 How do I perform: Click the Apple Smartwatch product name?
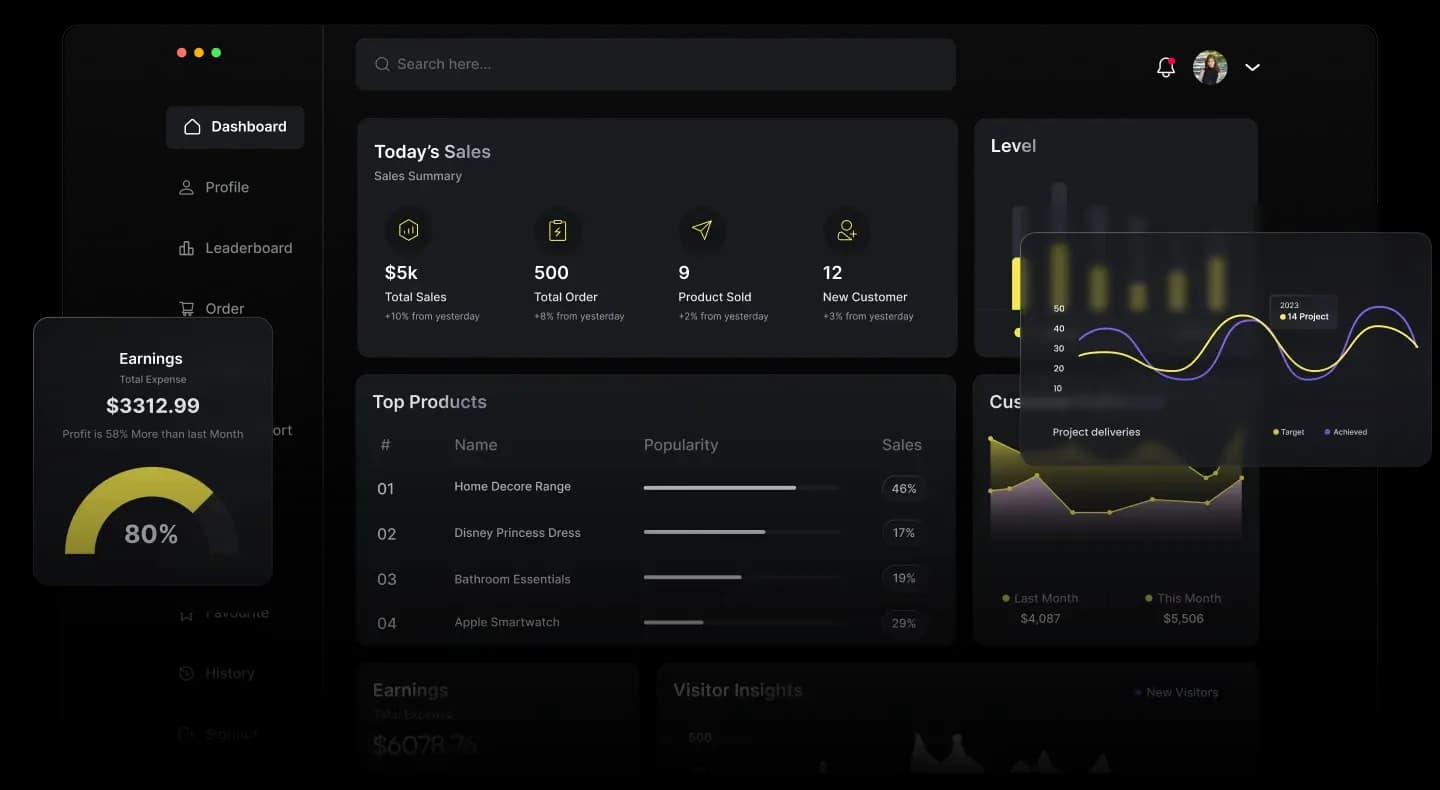(507, 622)
